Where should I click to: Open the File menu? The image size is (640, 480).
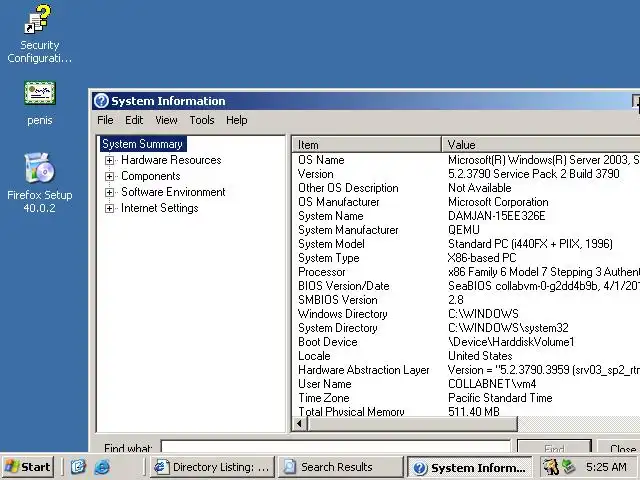(x=105, y=120)
